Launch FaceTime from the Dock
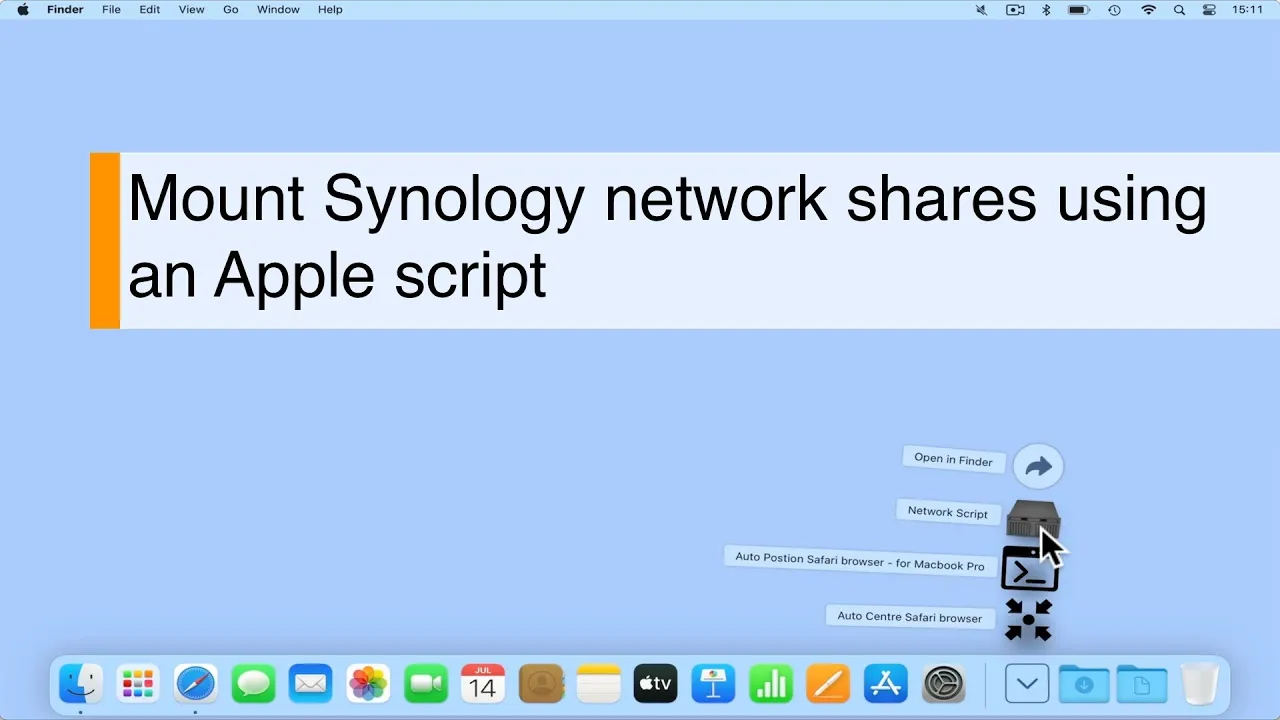Screen dimensions: 1280x720 426,684
